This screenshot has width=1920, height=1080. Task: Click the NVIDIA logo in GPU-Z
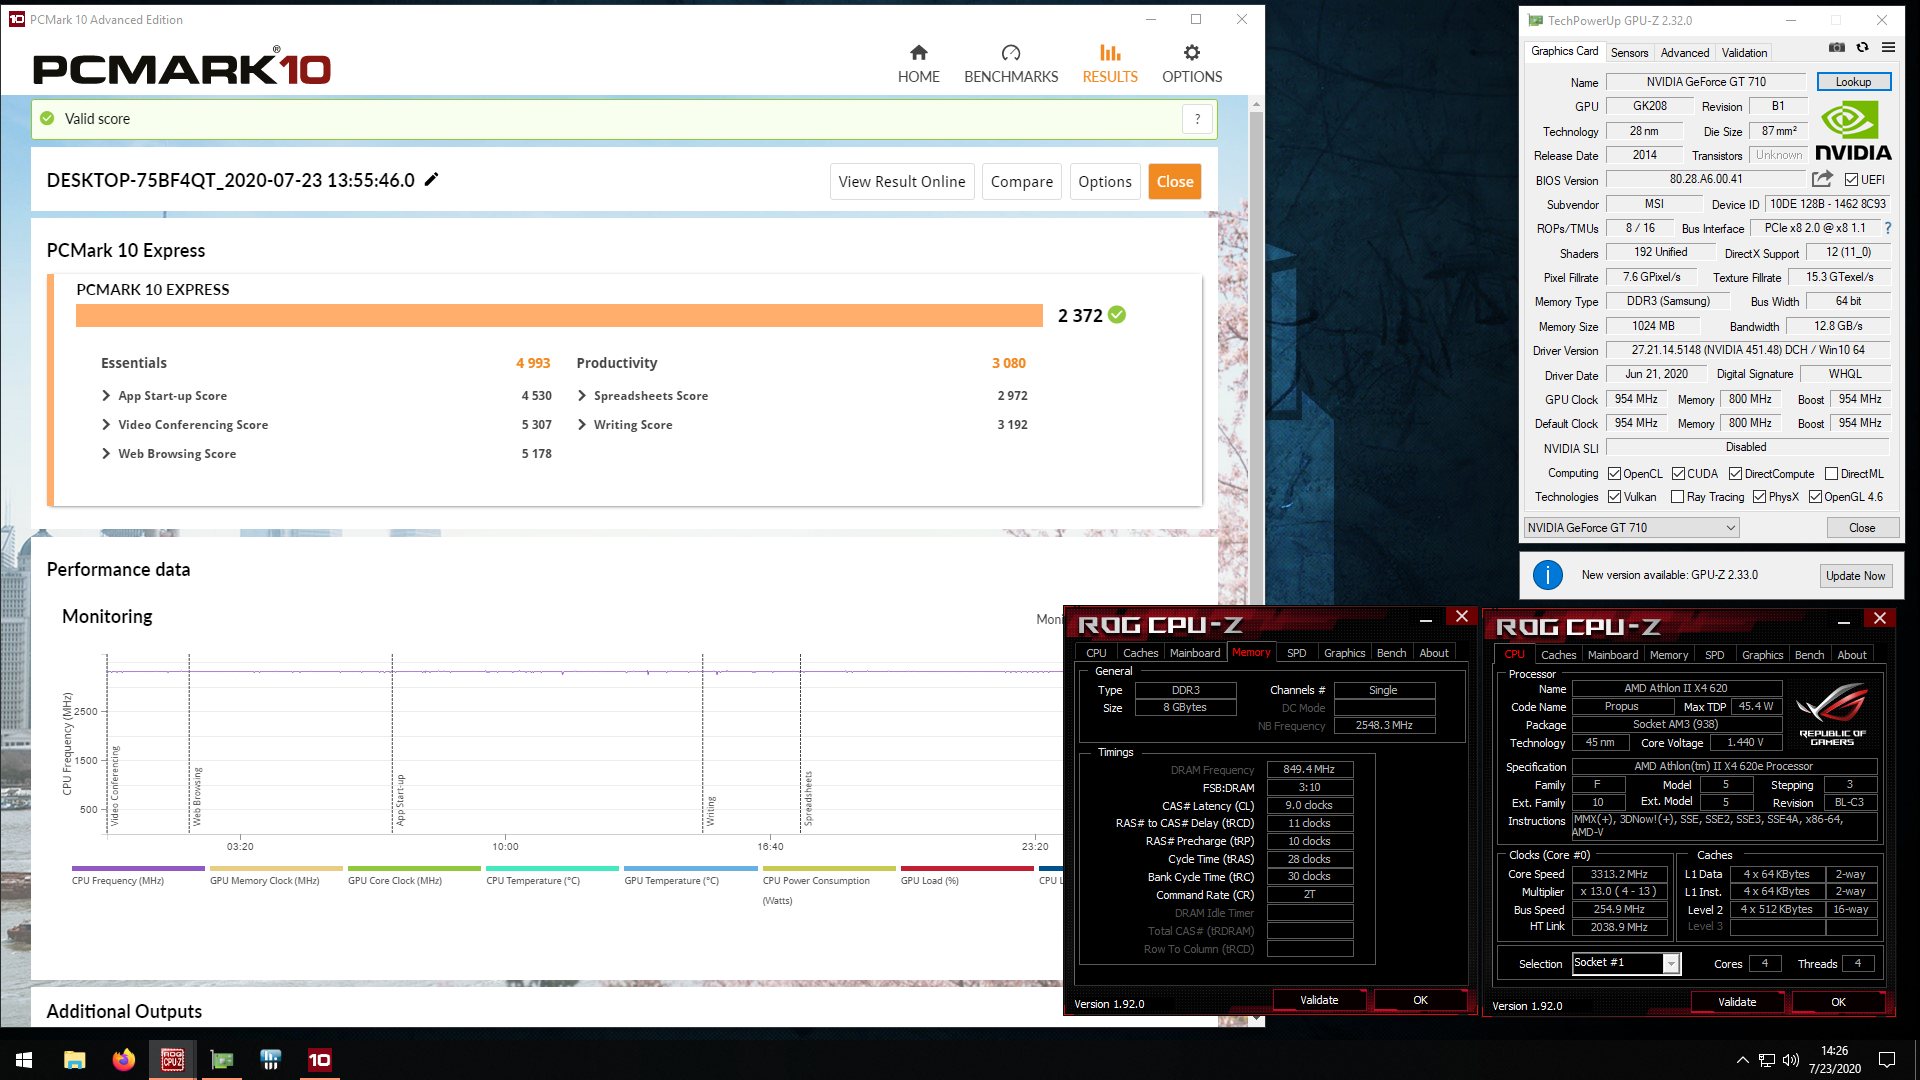[x=1853, y=131]
